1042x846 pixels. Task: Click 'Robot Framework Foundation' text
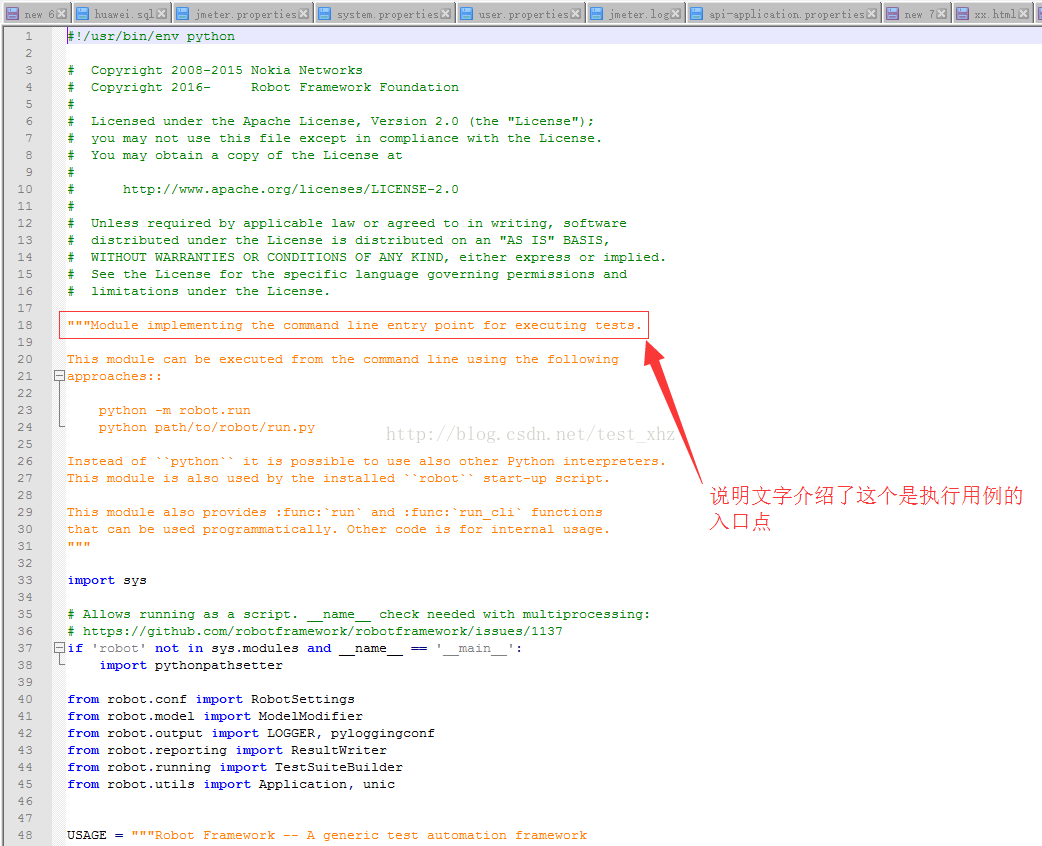355,87
